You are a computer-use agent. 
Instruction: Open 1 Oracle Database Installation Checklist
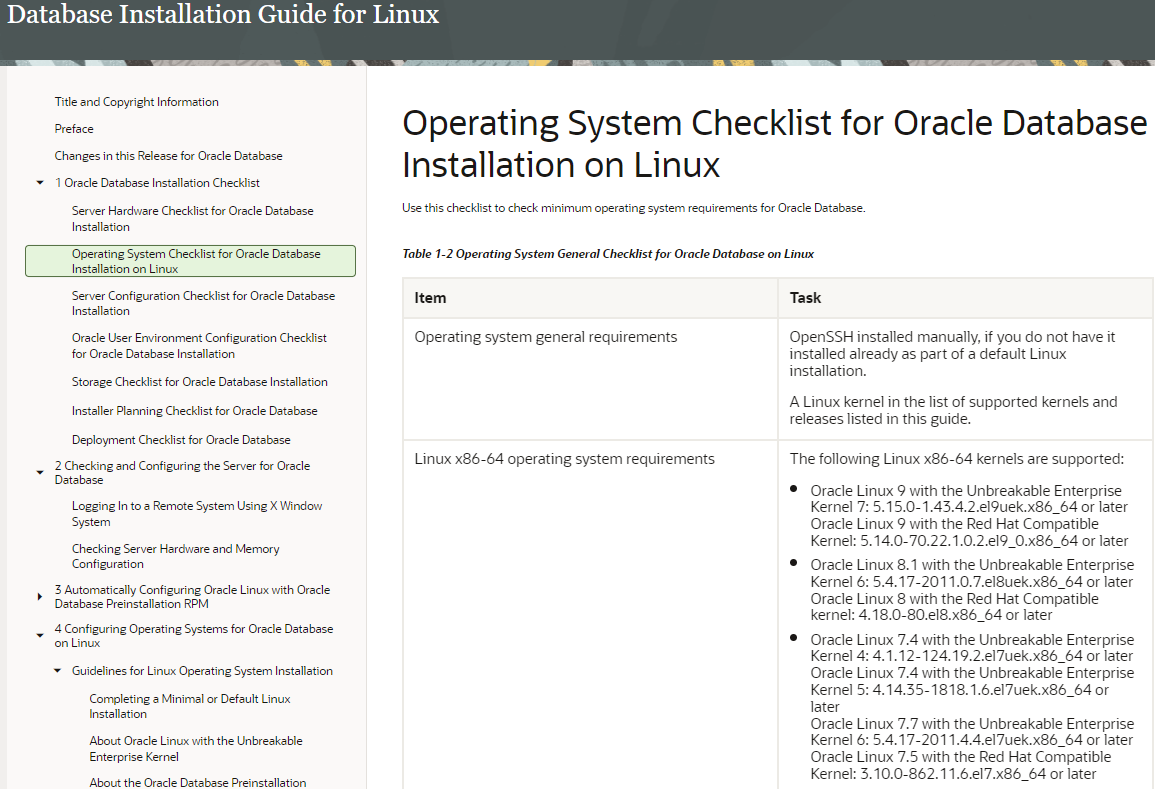157,183
